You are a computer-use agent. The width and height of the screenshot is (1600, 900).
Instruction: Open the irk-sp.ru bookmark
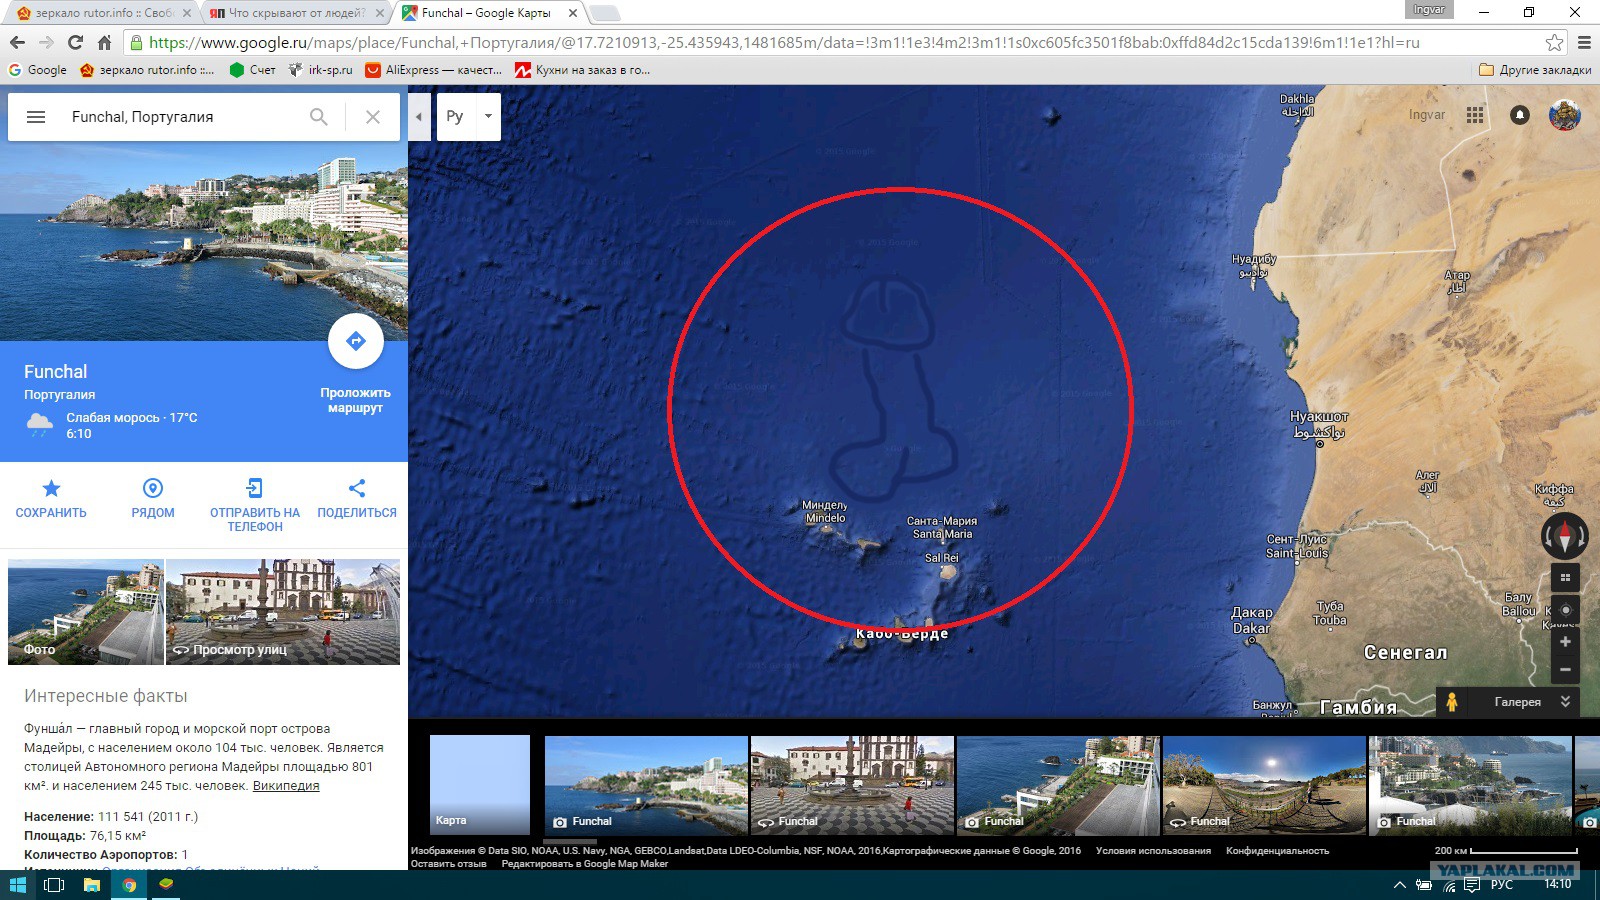point(321,70)
